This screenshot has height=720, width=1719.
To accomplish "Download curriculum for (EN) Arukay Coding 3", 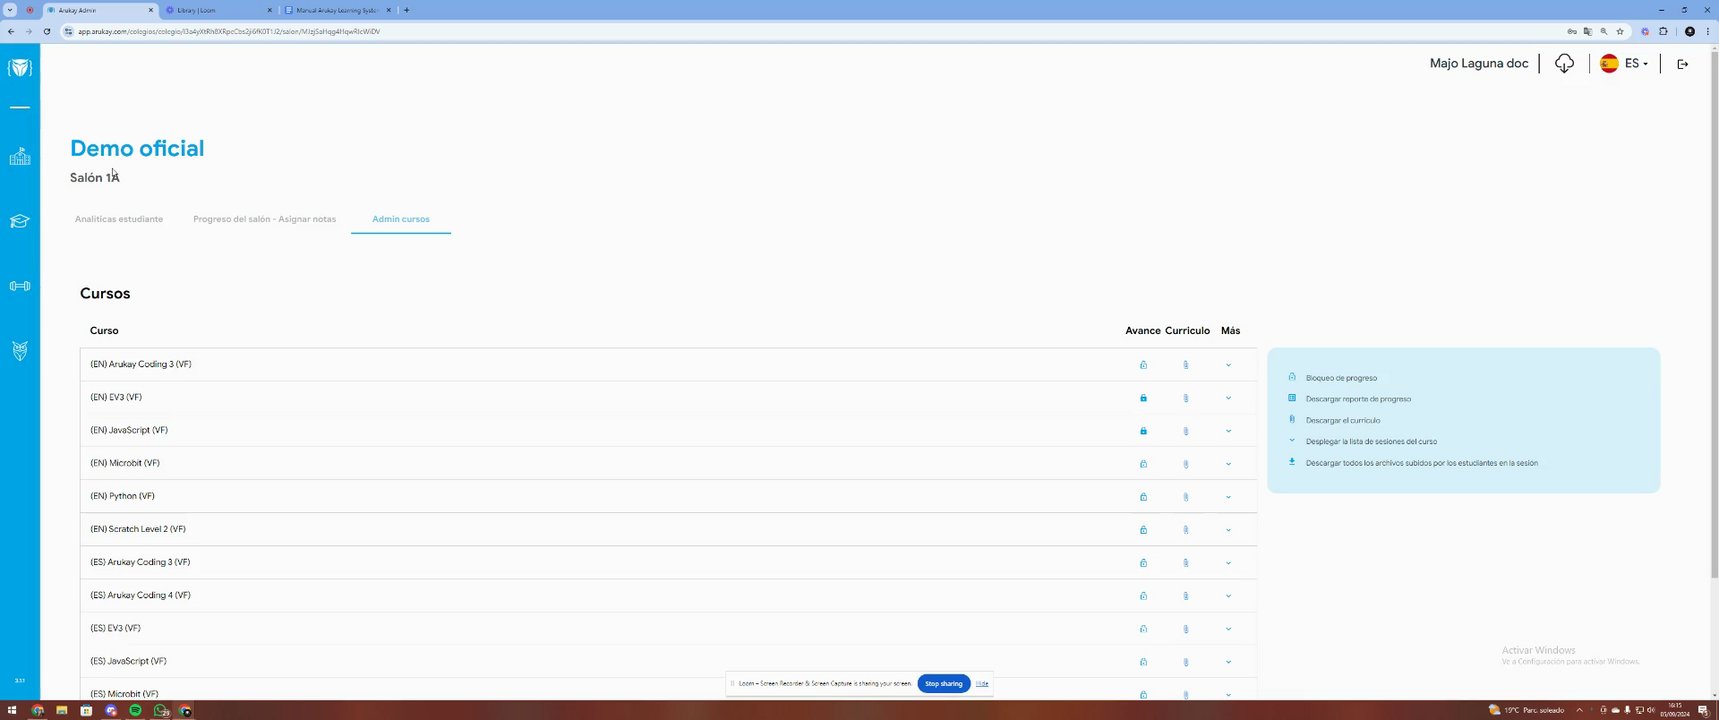I will tap(1186, 365).
